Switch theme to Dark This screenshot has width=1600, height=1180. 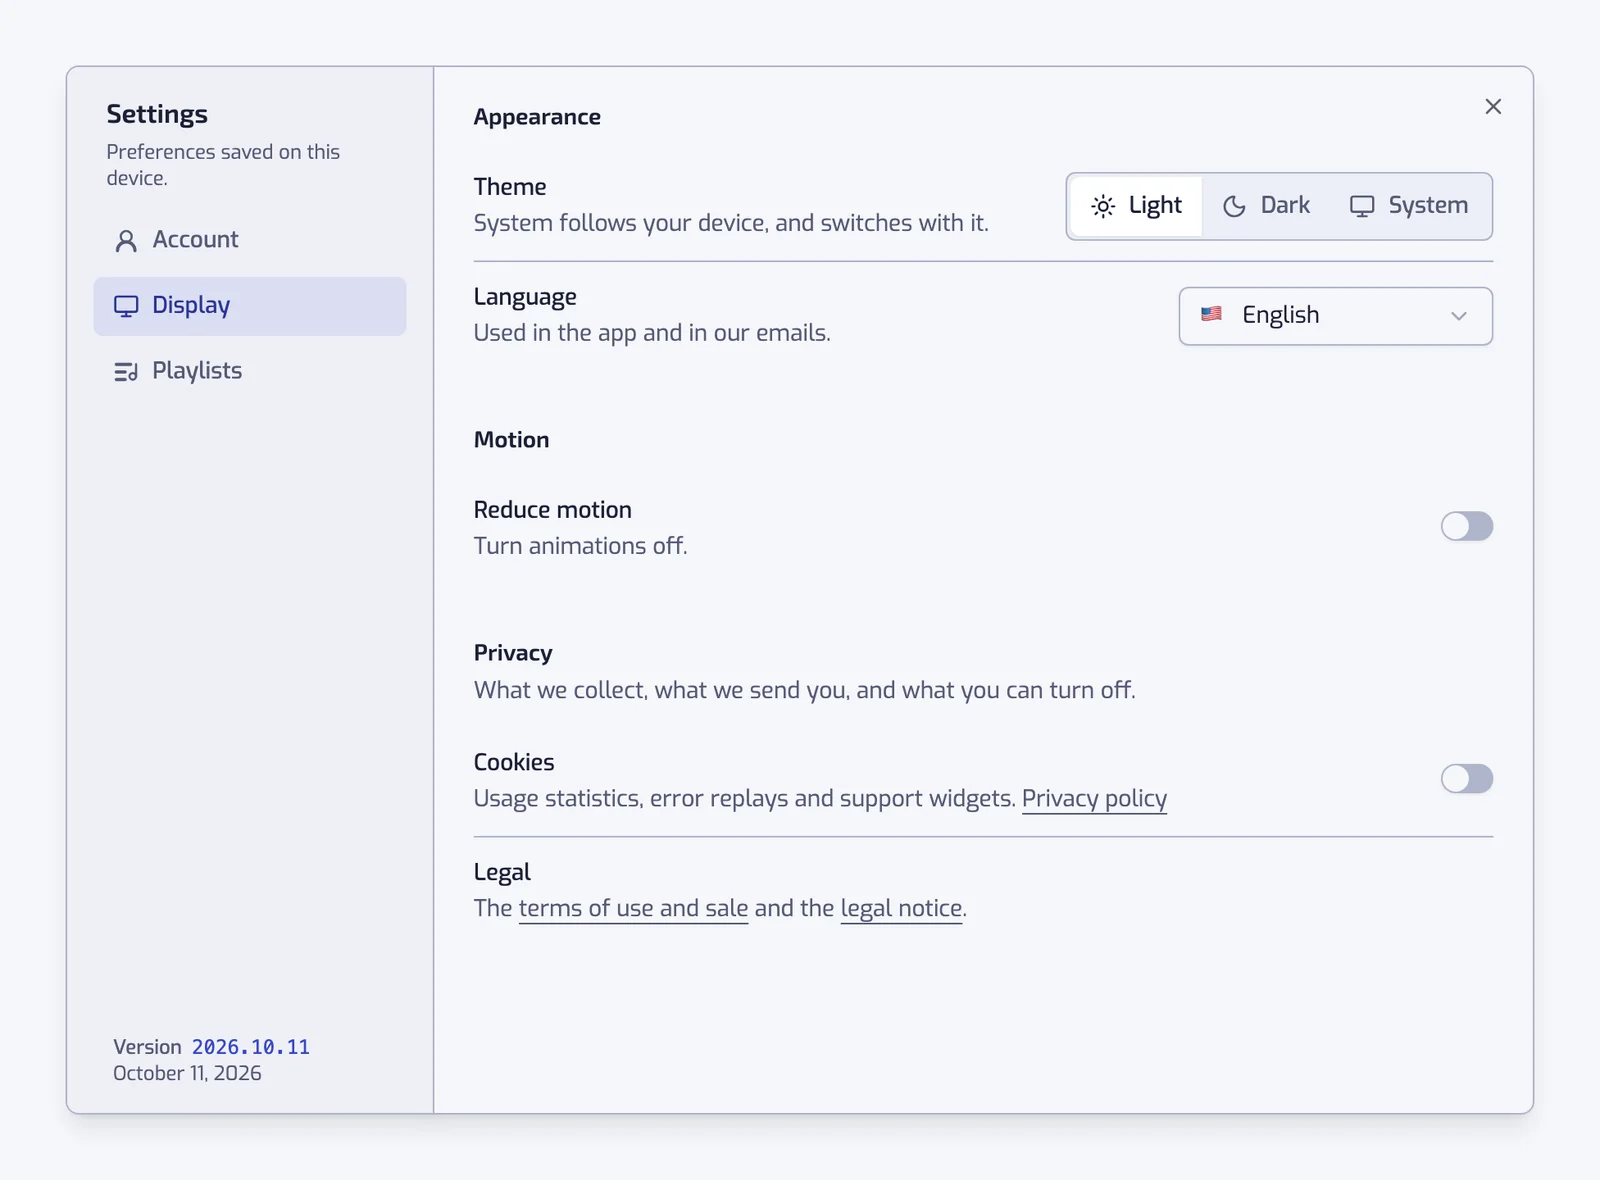coord(1266,206)
